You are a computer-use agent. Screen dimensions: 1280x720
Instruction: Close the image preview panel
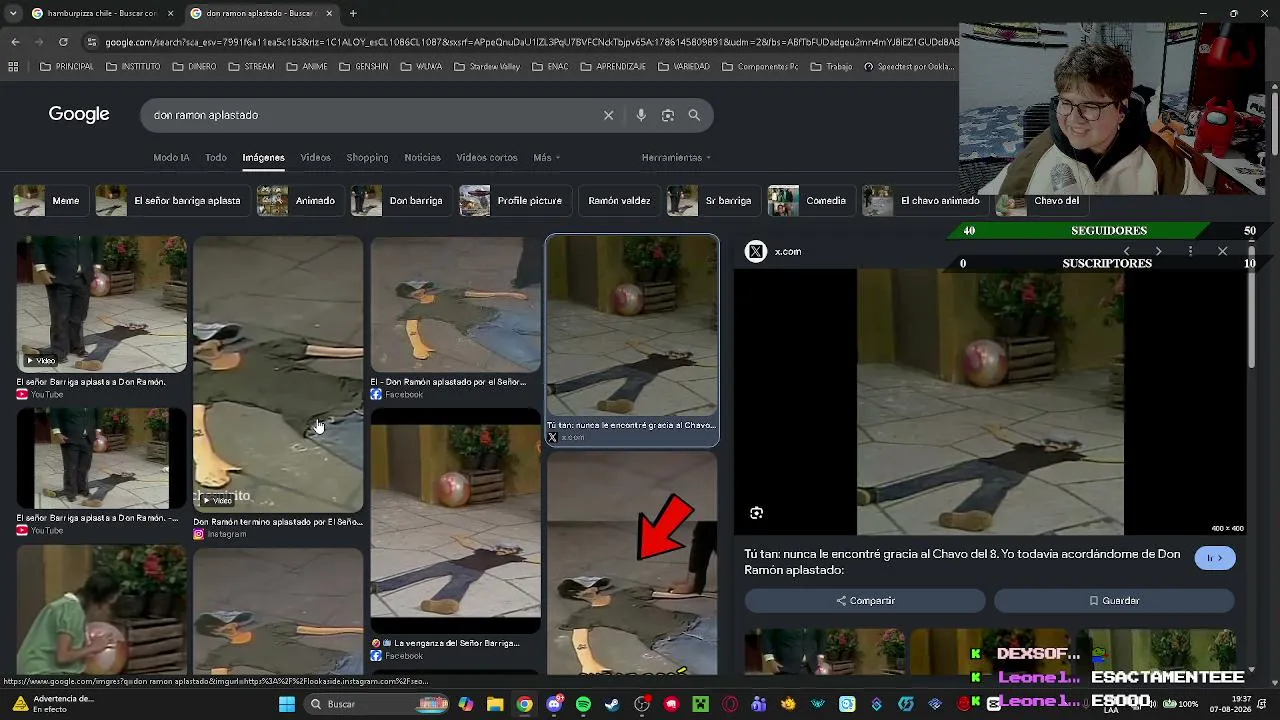click(1222, 251)
